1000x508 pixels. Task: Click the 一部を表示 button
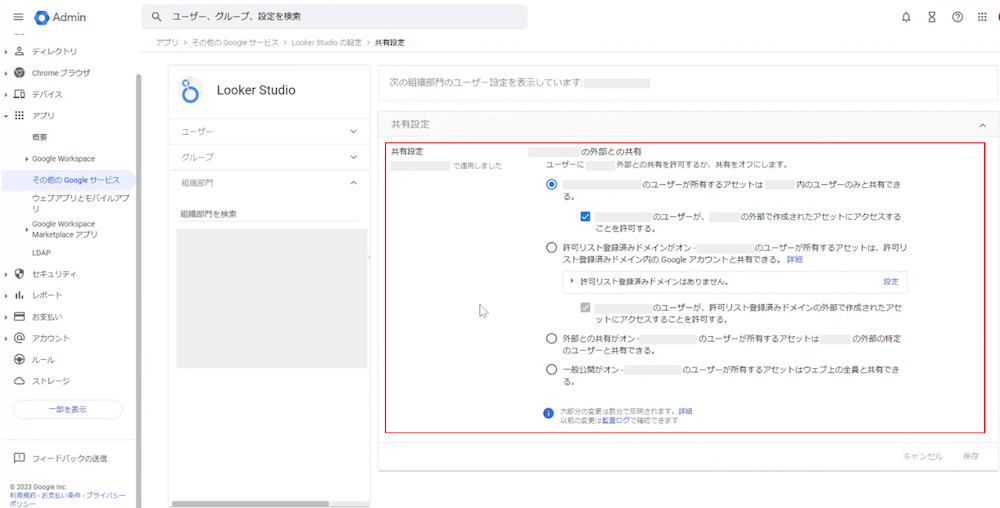[x=68, y=409]
